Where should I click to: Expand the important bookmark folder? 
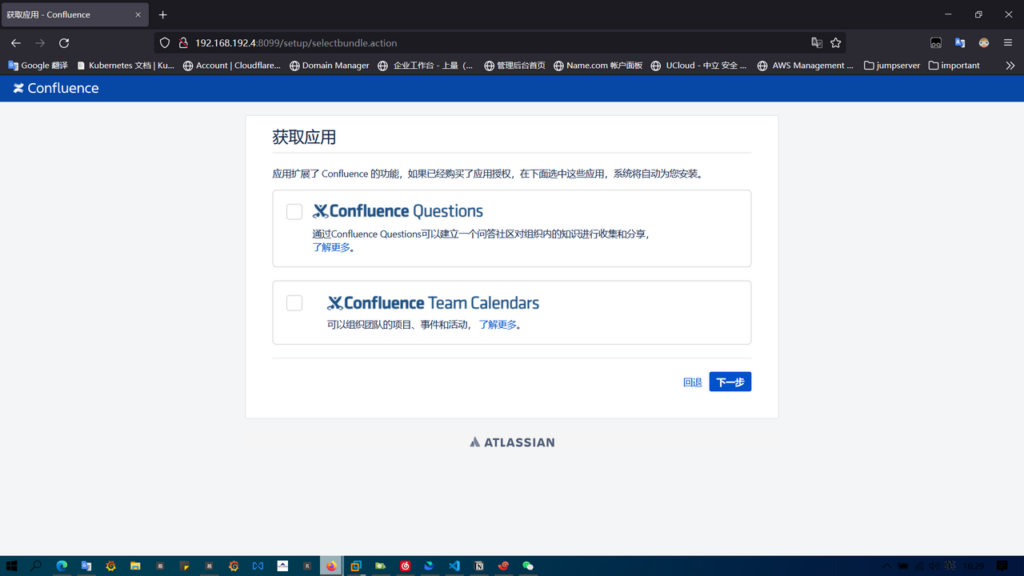[954, 66]
